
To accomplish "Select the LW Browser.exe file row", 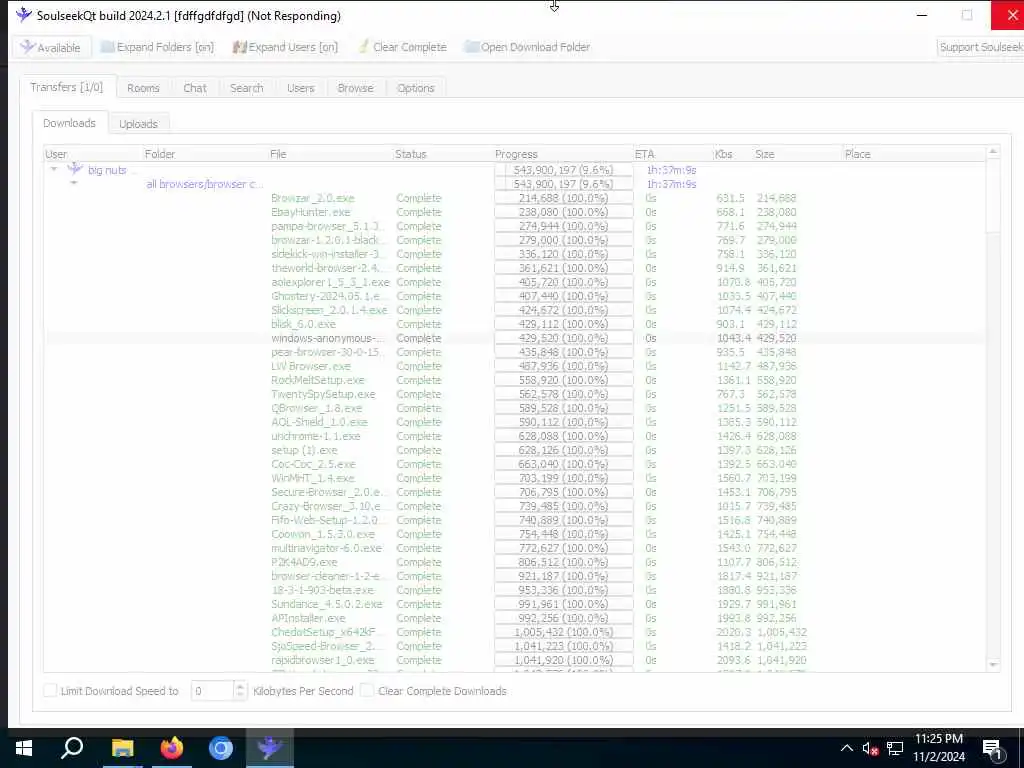I will tap(515, 366).
